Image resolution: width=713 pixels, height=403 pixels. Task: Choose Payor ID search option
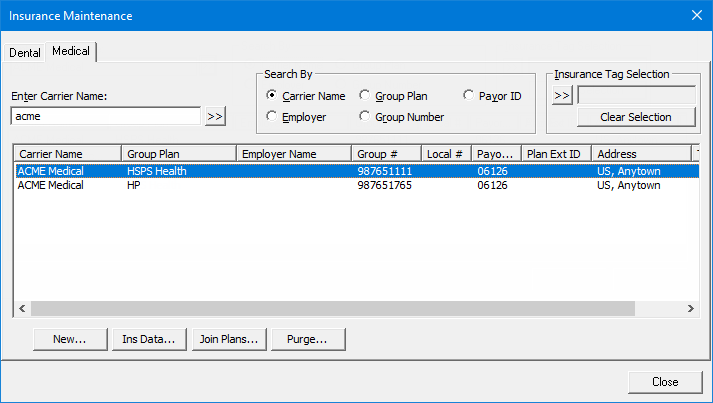point(470,96)
